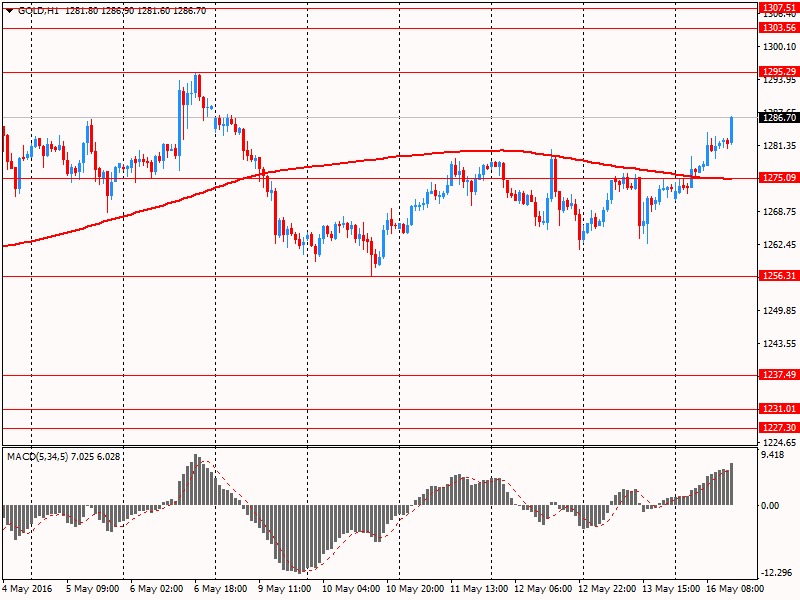
Task: Click the 1231.01 red price label
Action: pos(779,409)
